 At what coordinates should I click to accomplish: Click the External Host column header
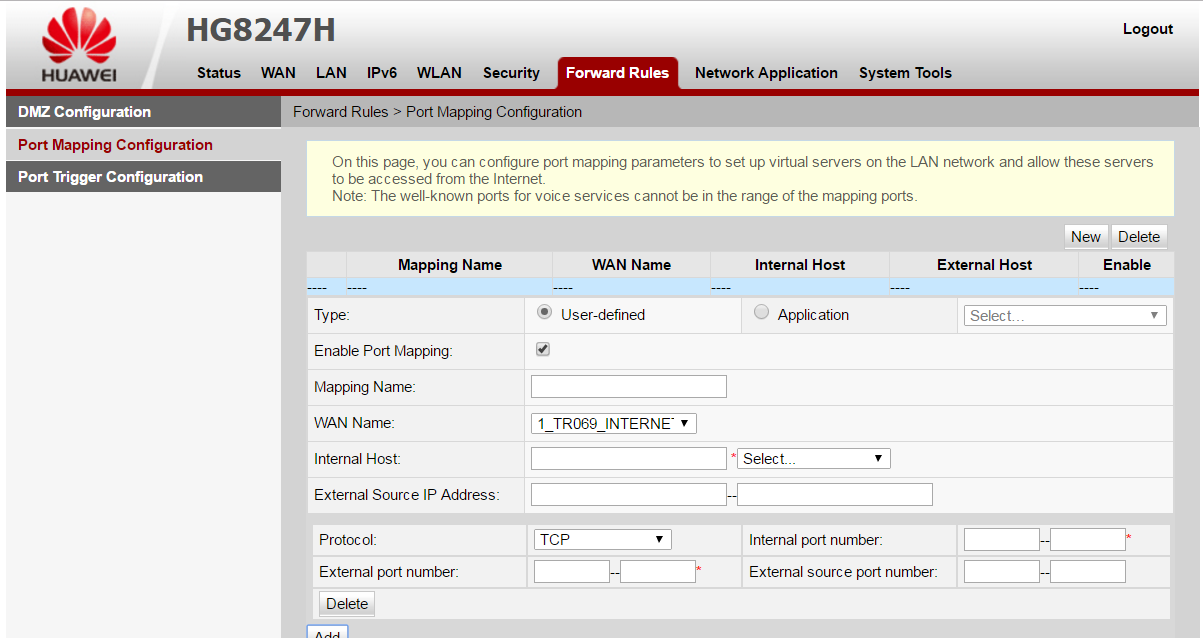[985, 265]
